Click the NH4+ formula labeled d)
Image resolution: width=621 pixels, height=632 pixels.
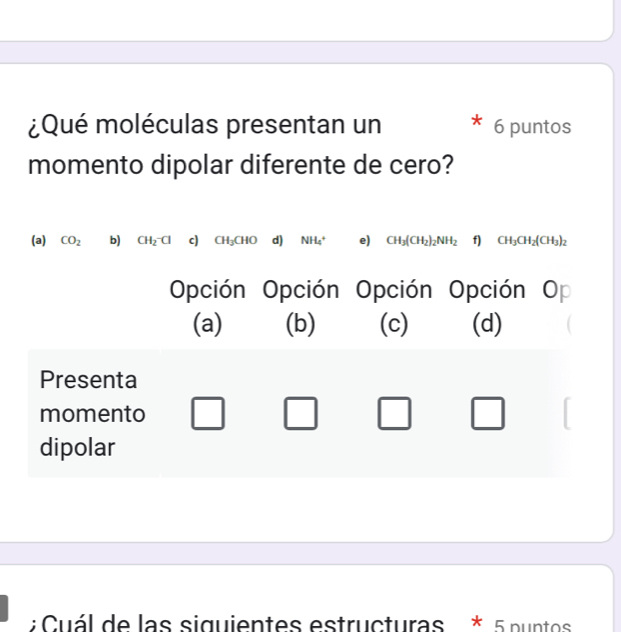coord(317,240)
